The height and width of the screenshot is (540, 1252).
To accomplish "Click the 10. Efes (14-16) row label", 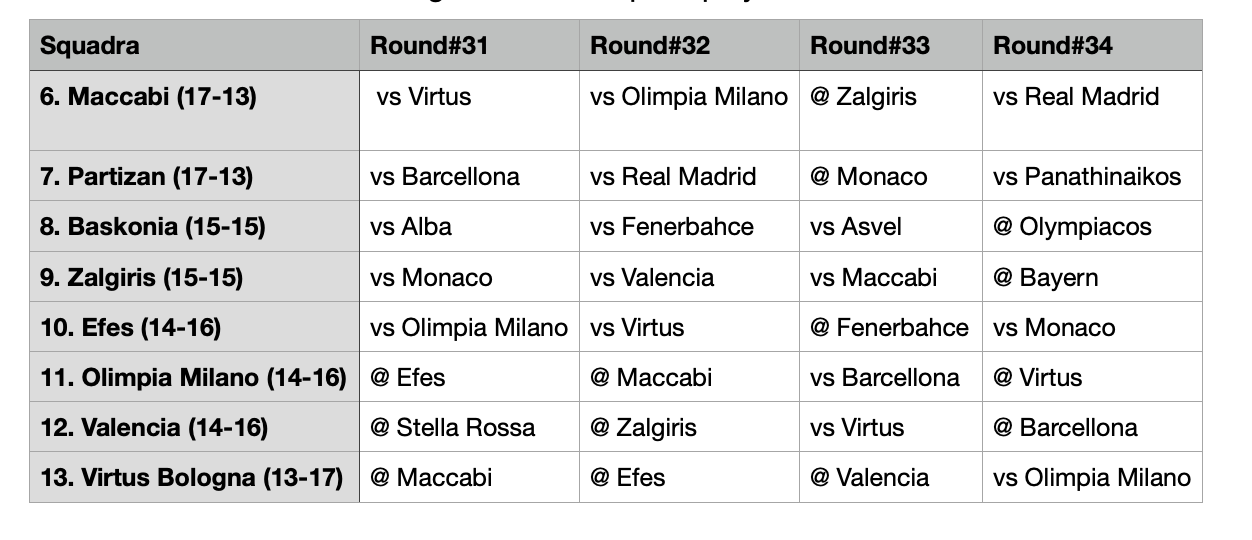I will click(194, 327).
